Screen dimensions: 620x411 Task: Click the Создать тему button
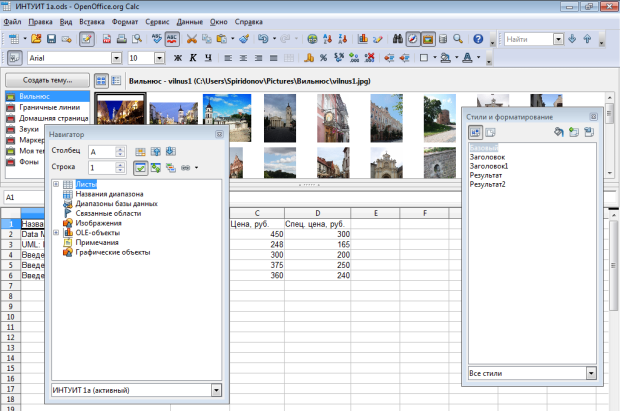[46, 80]
